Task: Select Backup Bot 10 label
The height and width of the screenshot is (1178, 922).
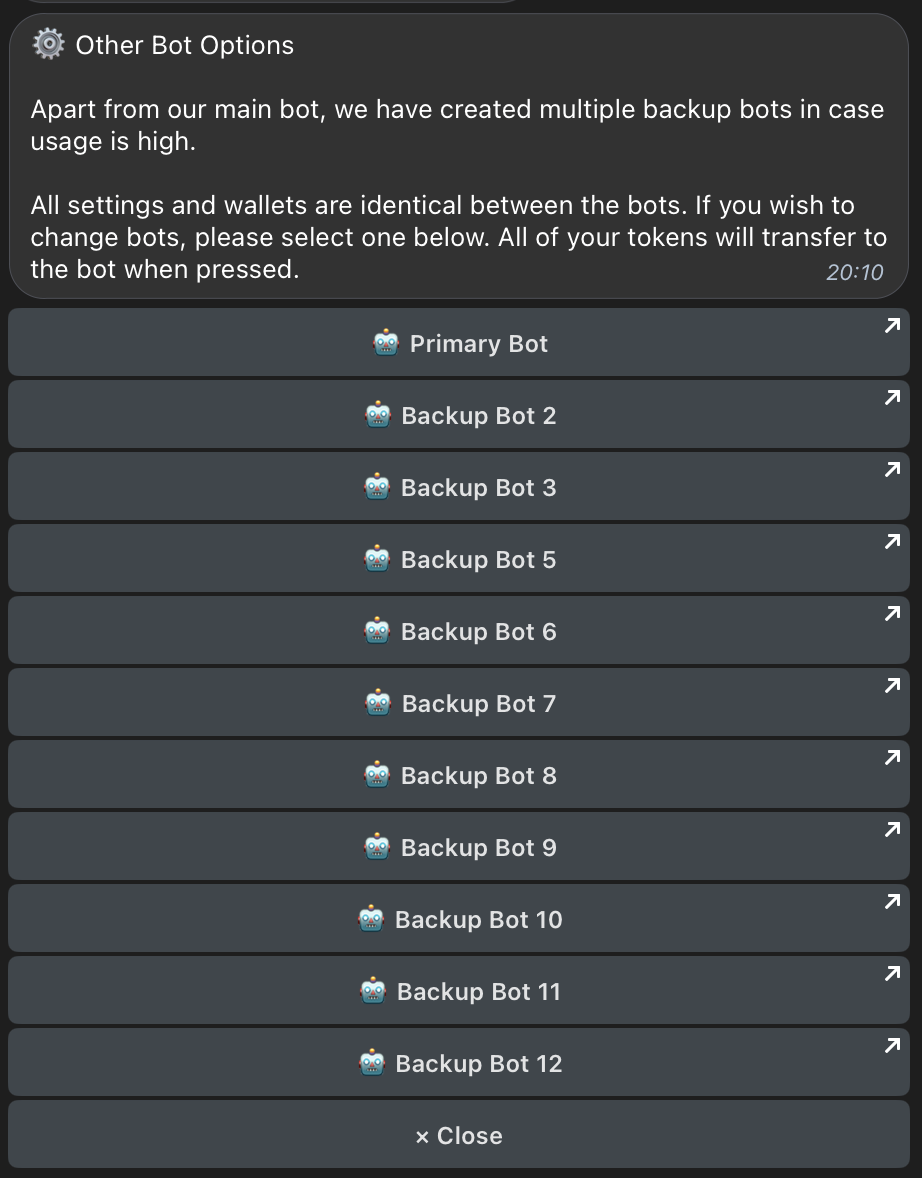Action: tap(478, 920)
